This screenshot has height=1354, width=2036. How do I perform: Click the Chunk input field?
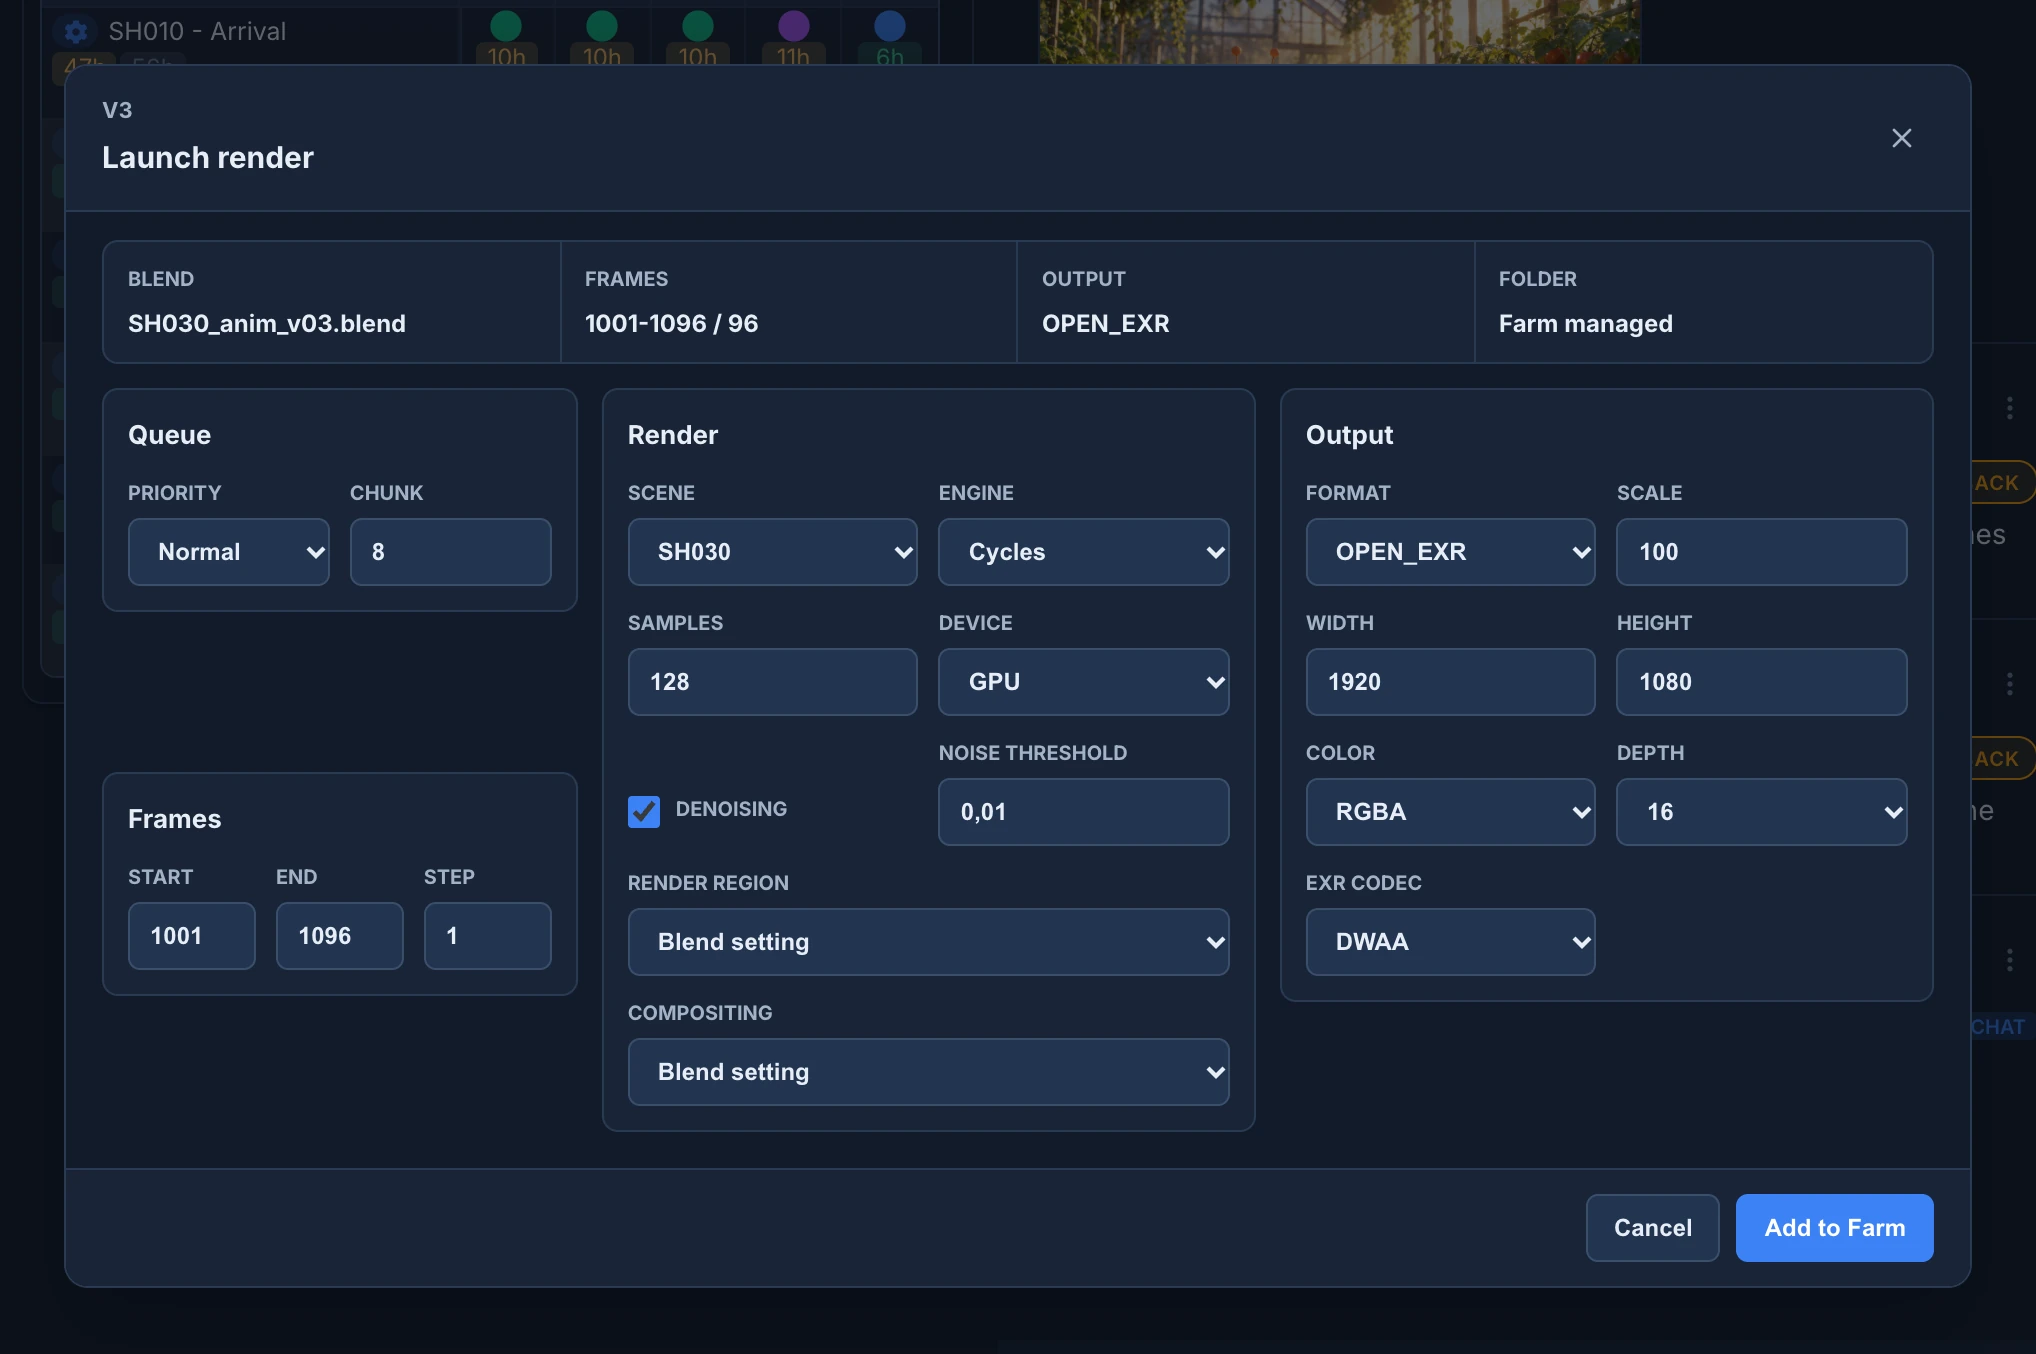[x=450, y=552]
